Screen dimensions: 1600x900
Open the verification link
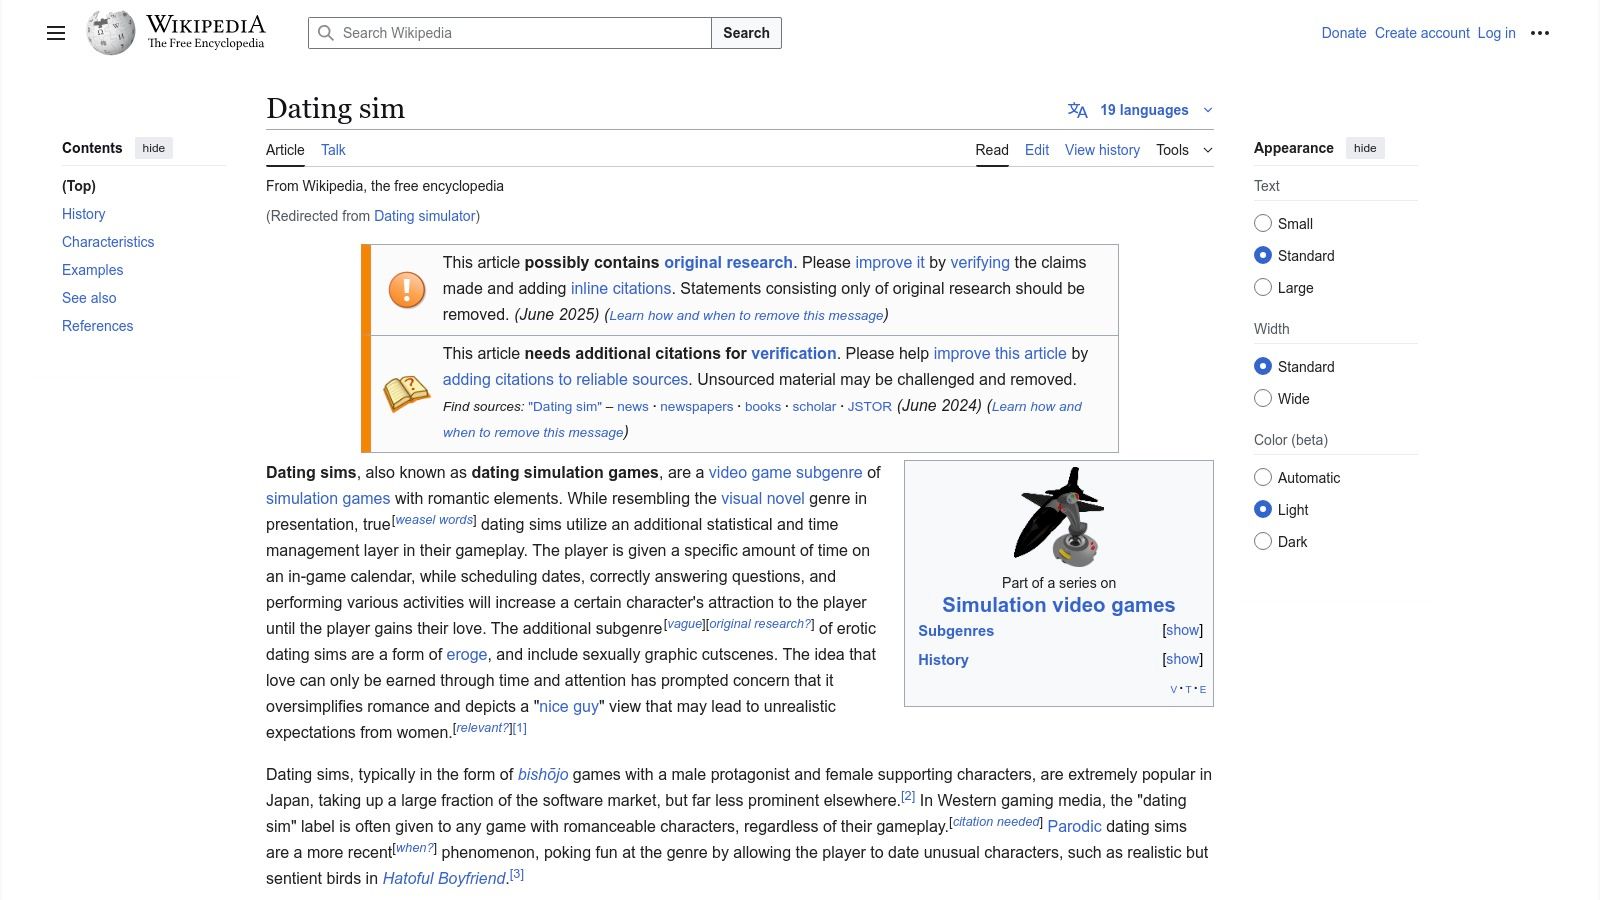[x=794, y=353]
